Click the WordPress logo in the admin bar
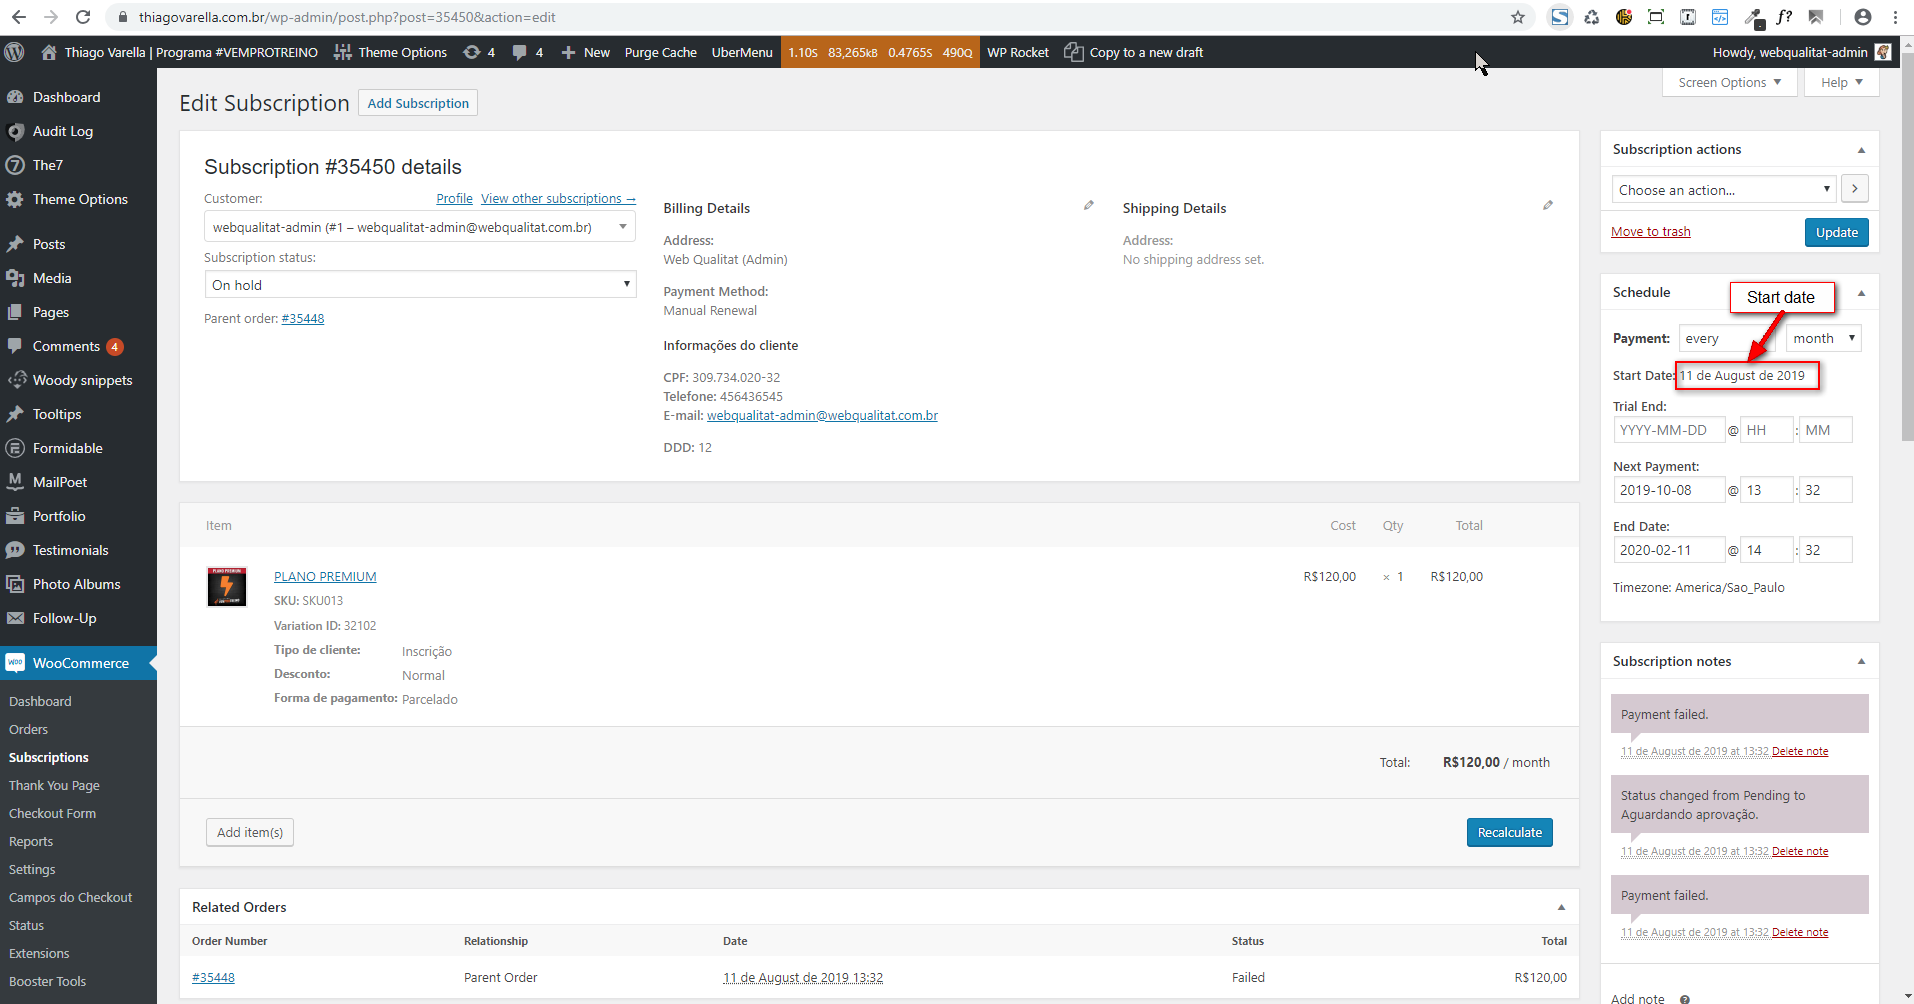 (x=14, y=52)
